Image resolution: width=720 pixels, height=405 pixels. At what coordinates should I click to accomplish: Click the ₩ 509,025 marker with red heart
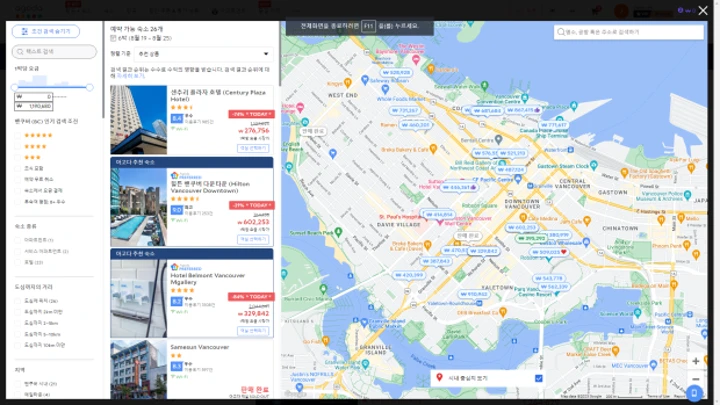tap(549, 252)
